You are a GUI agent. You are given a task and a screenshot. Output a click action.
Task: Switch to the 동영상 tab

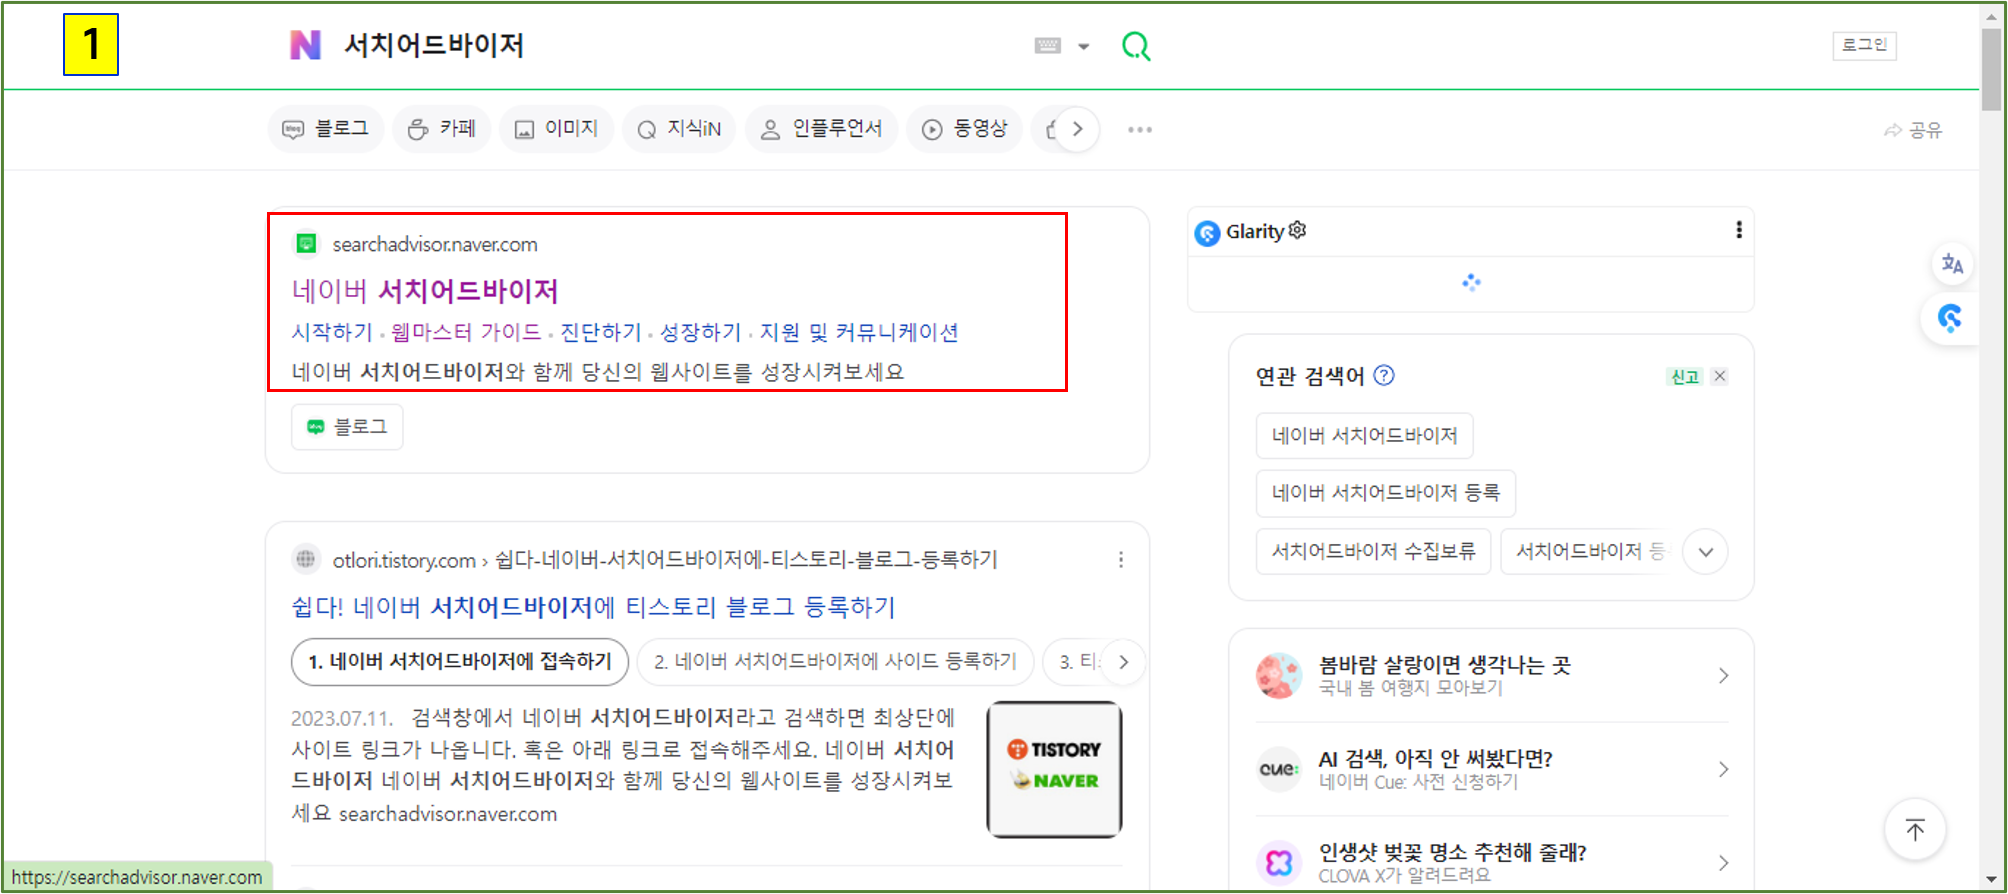[x=965, y=129]
